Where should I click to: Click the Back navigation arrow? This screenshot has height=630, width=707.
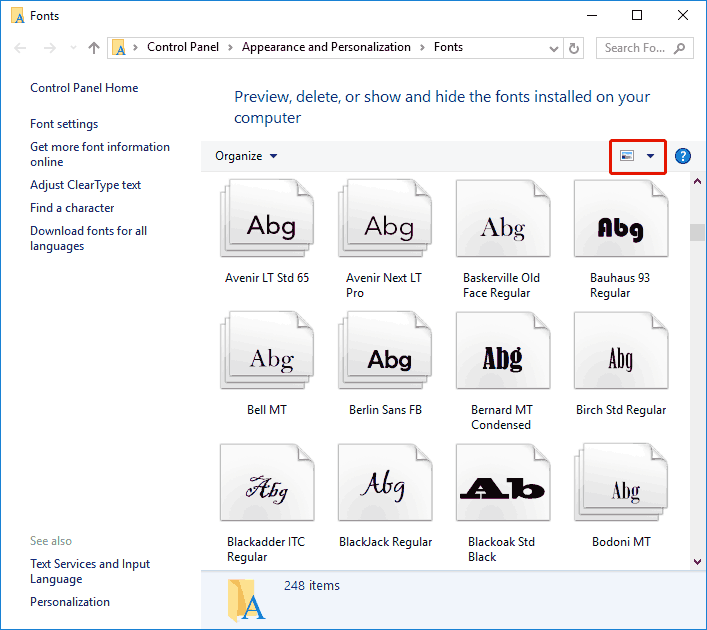pyautogui.click(x=20, y=48)
